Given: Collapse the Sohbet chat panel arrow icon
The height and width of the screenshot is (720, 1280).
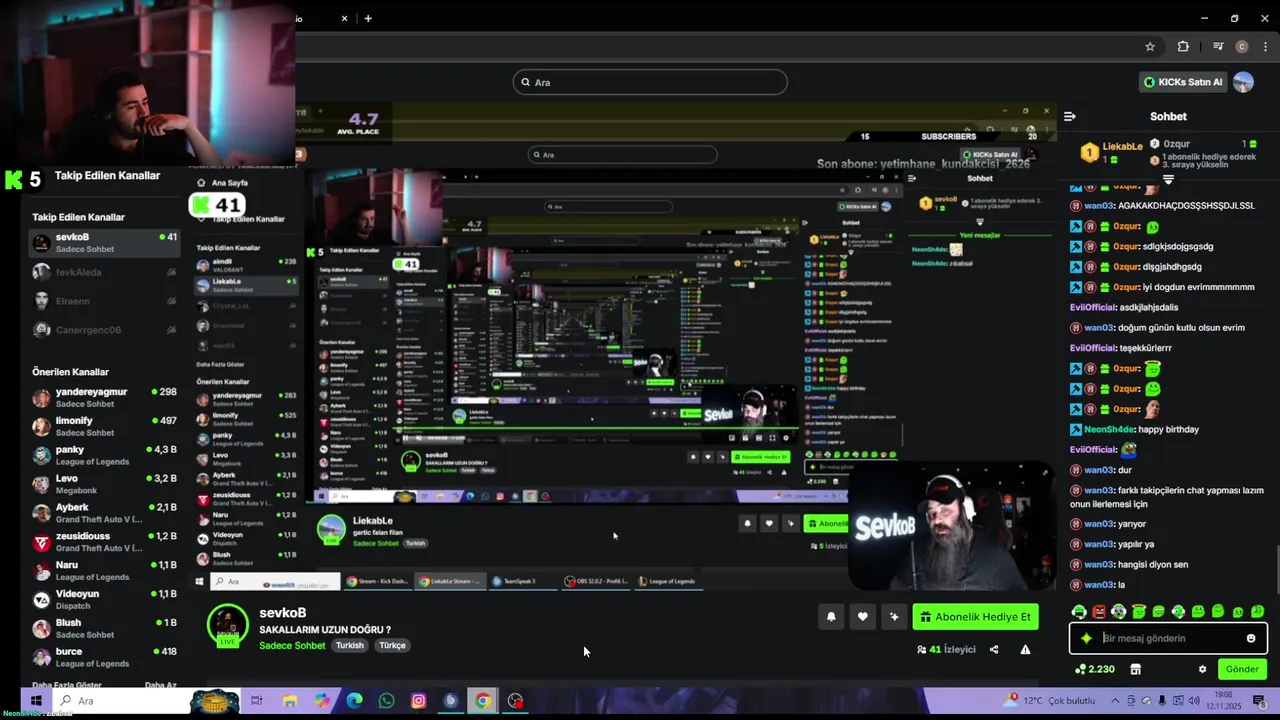Looking at the screenshot, I should [1069, 116].
